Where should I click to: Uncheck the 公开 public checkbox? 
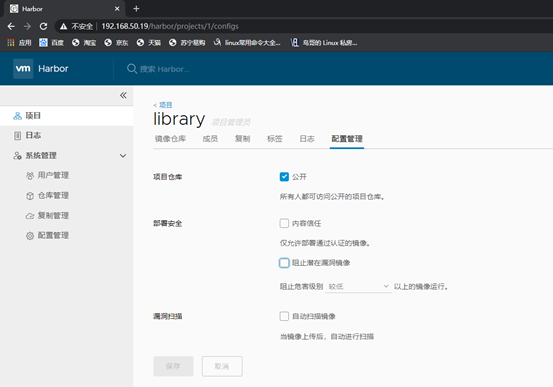(284, 177)
